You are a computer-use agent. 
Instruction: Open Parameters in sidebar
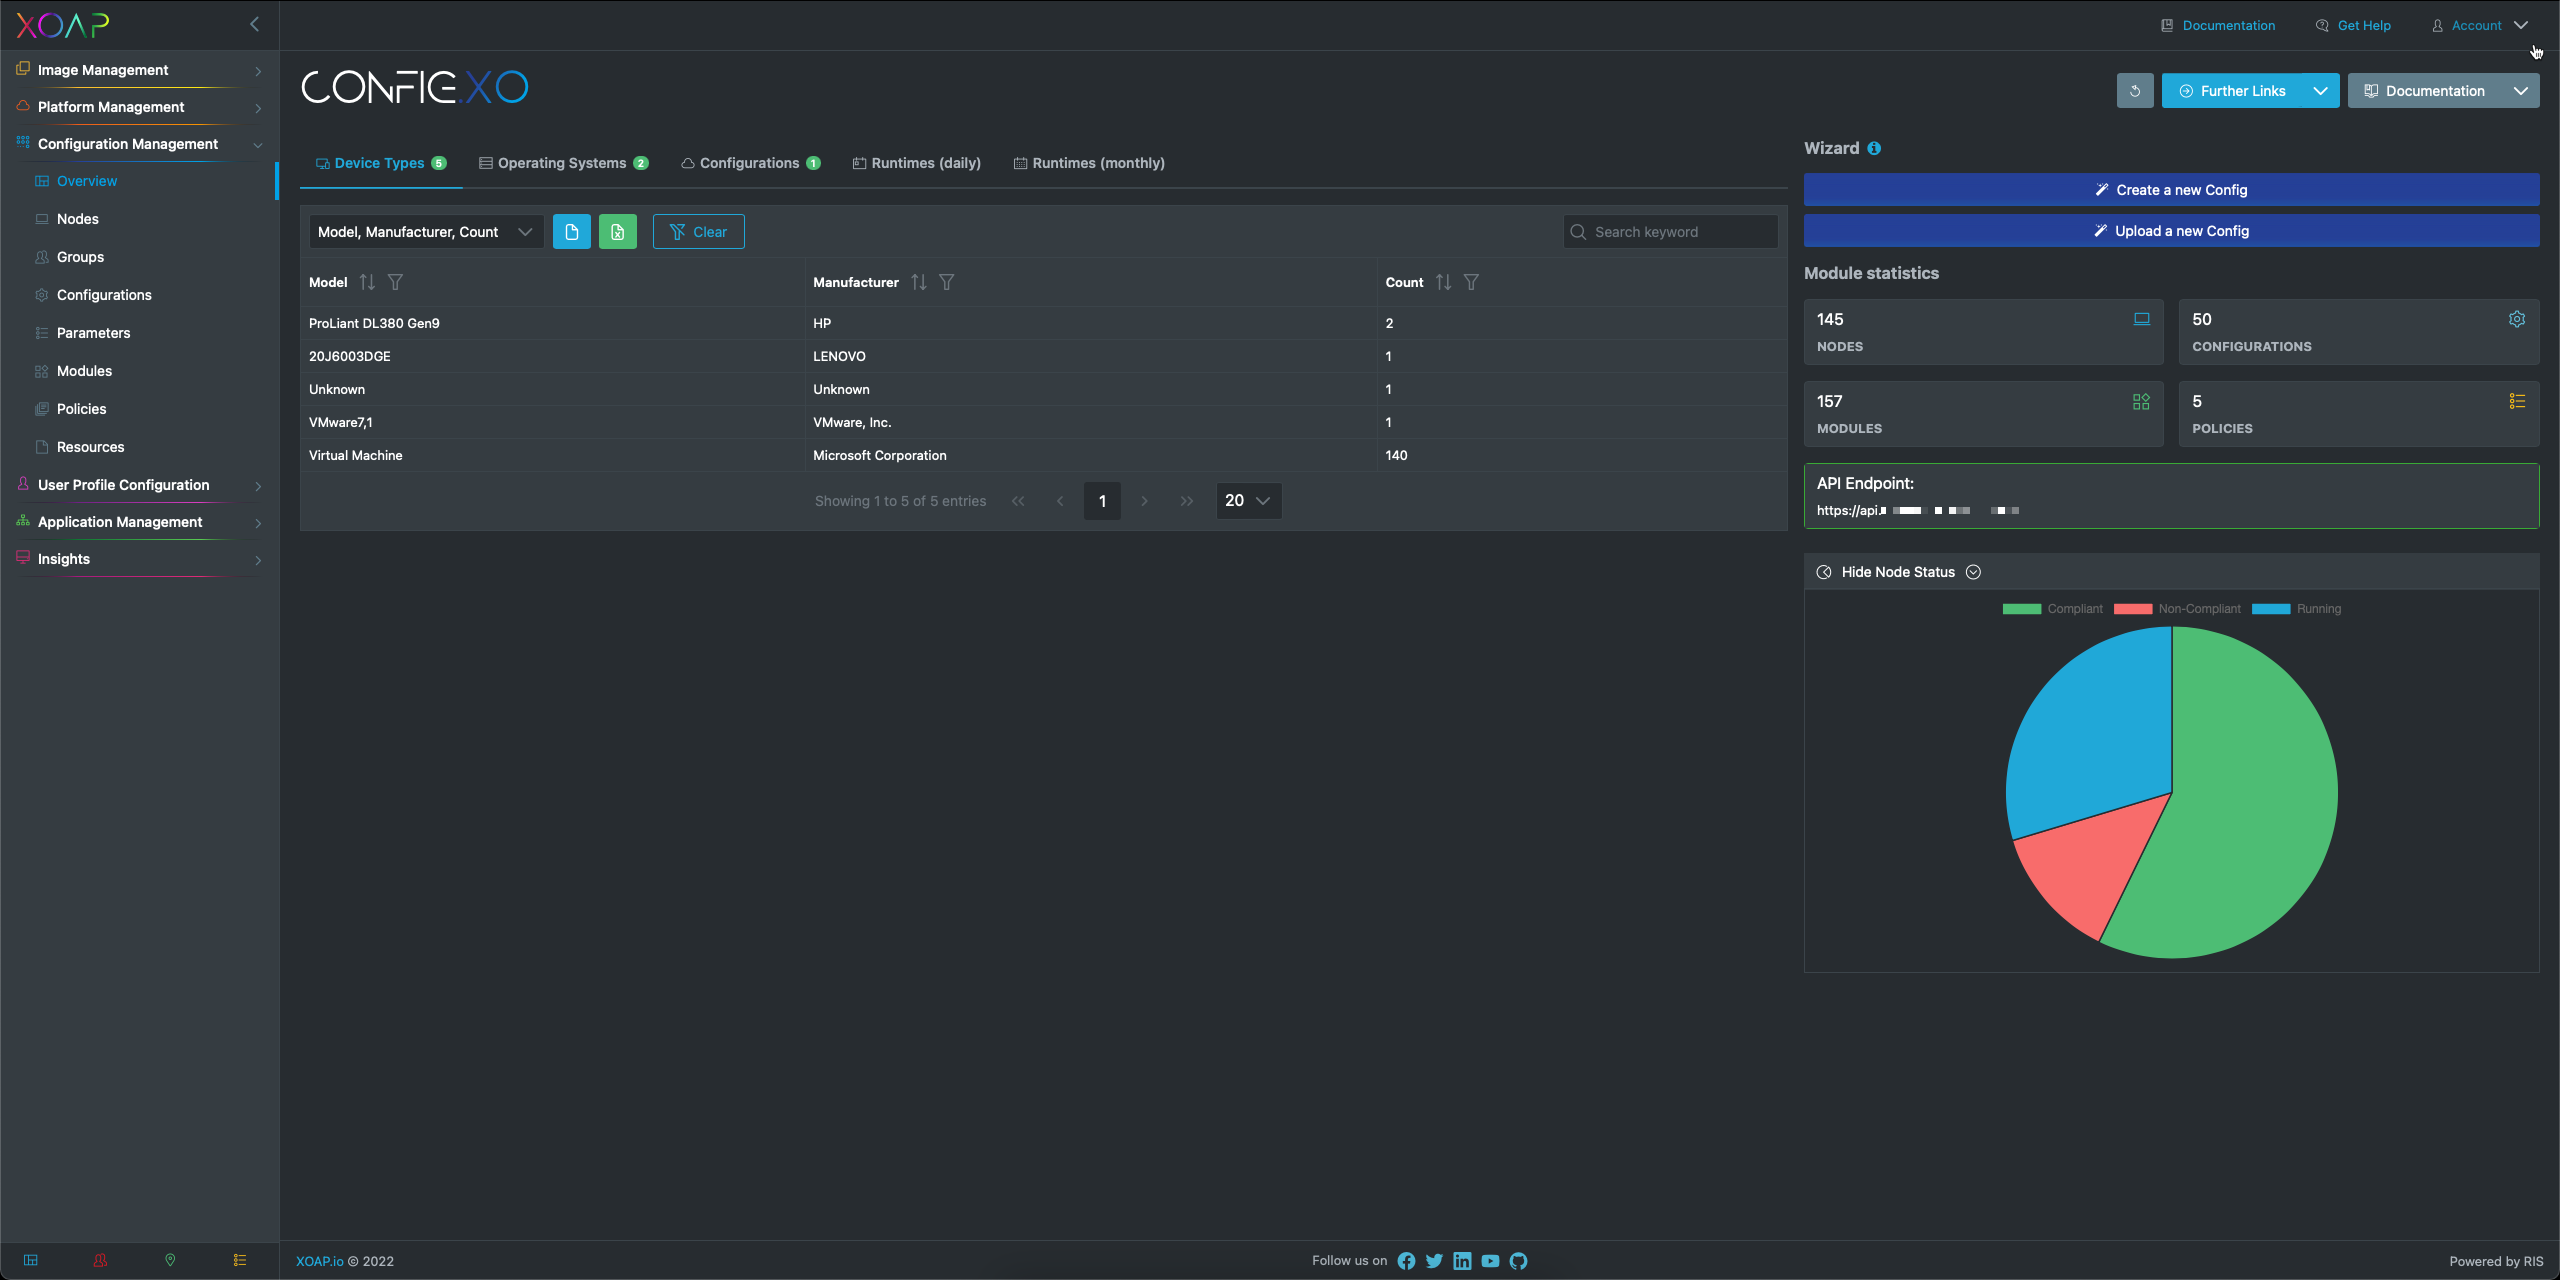click(x=93, y=333)
